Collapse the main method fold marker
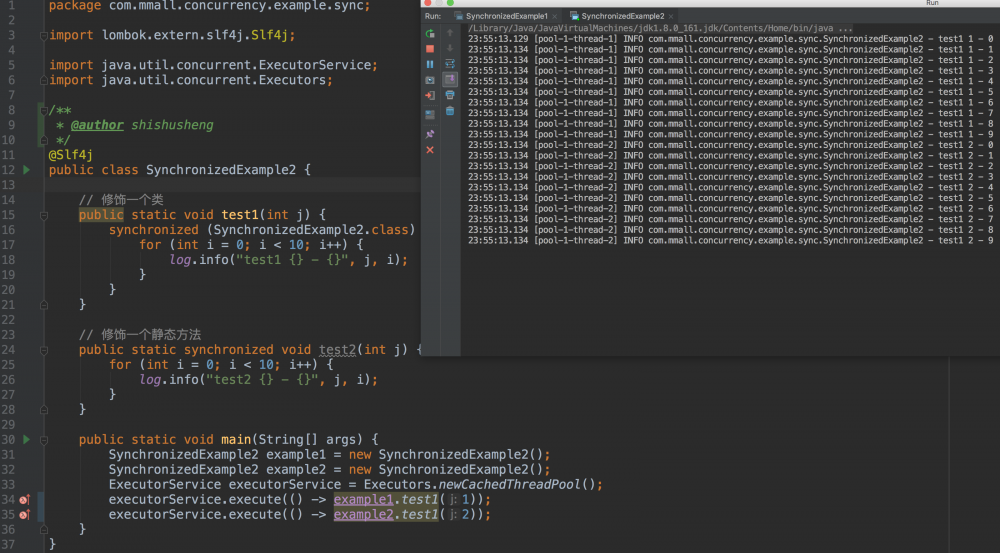The width and height of the screenshot is (1000, 553). point(42,440)
